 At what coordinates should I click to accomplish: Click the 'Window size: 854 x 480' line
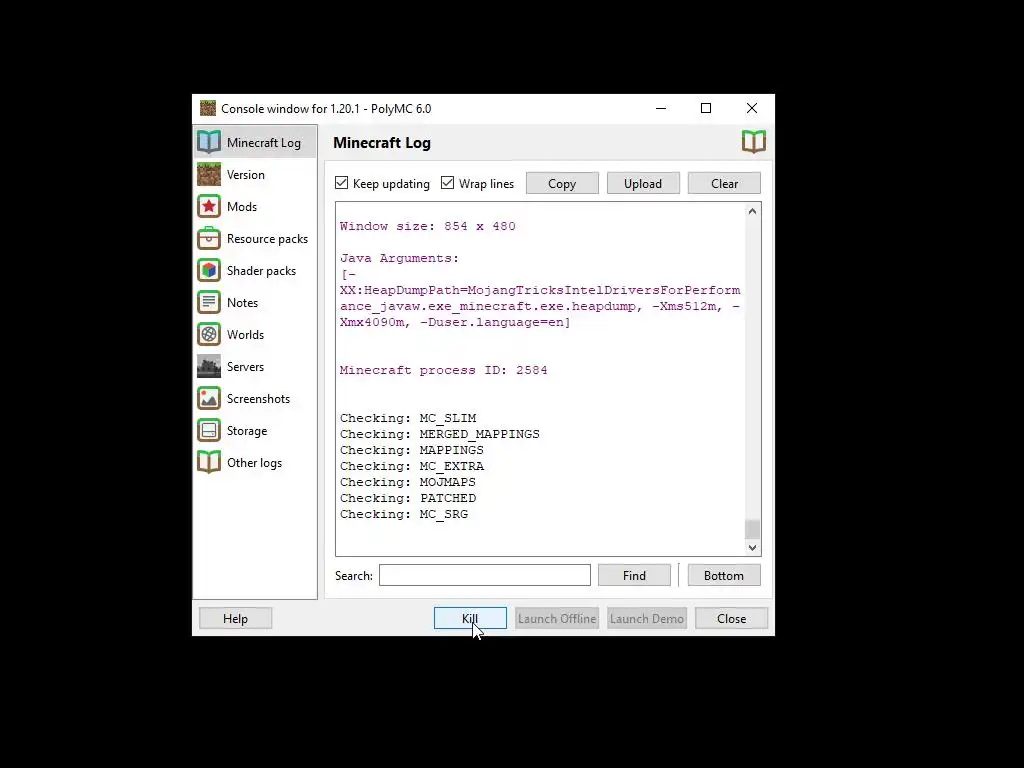point(428,226)
